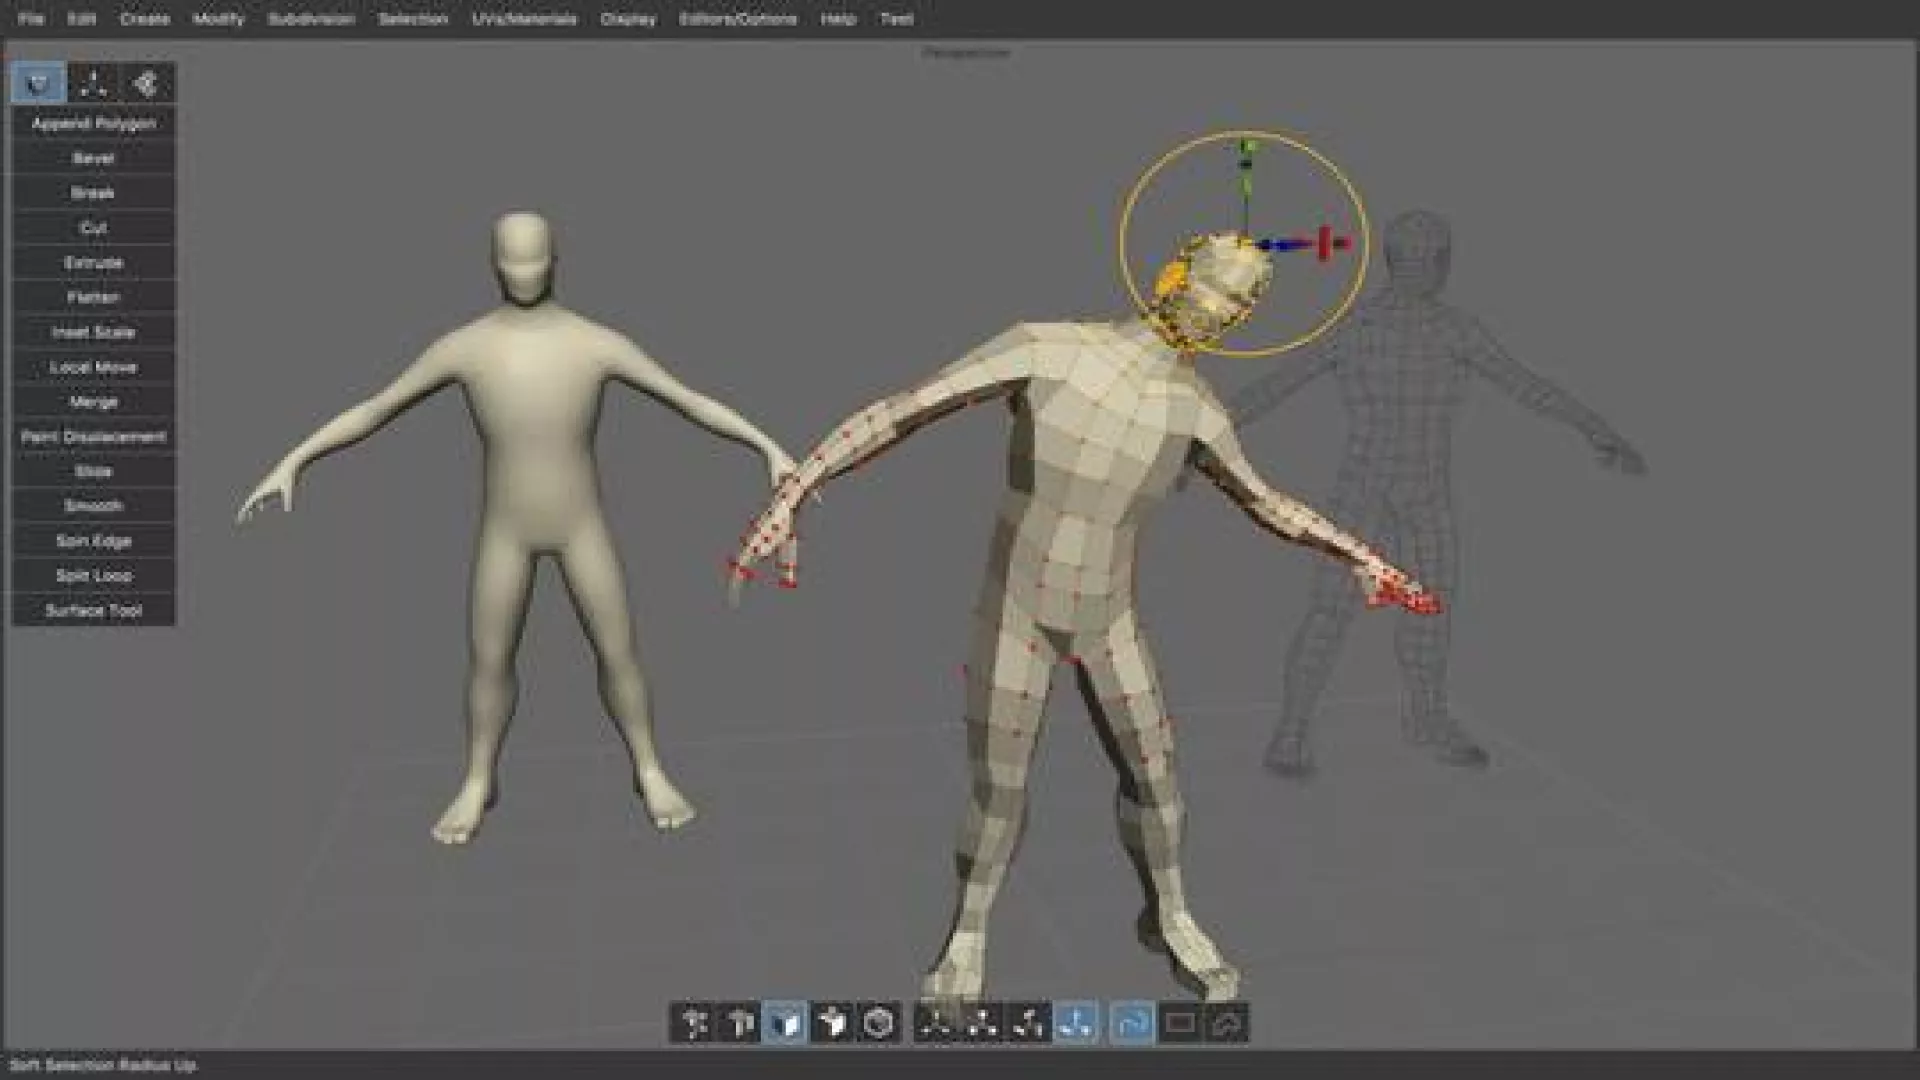The width and height of the screenshot is (1920, 1080).
Task: Open the Modify menu
Action: click(218, 19)
